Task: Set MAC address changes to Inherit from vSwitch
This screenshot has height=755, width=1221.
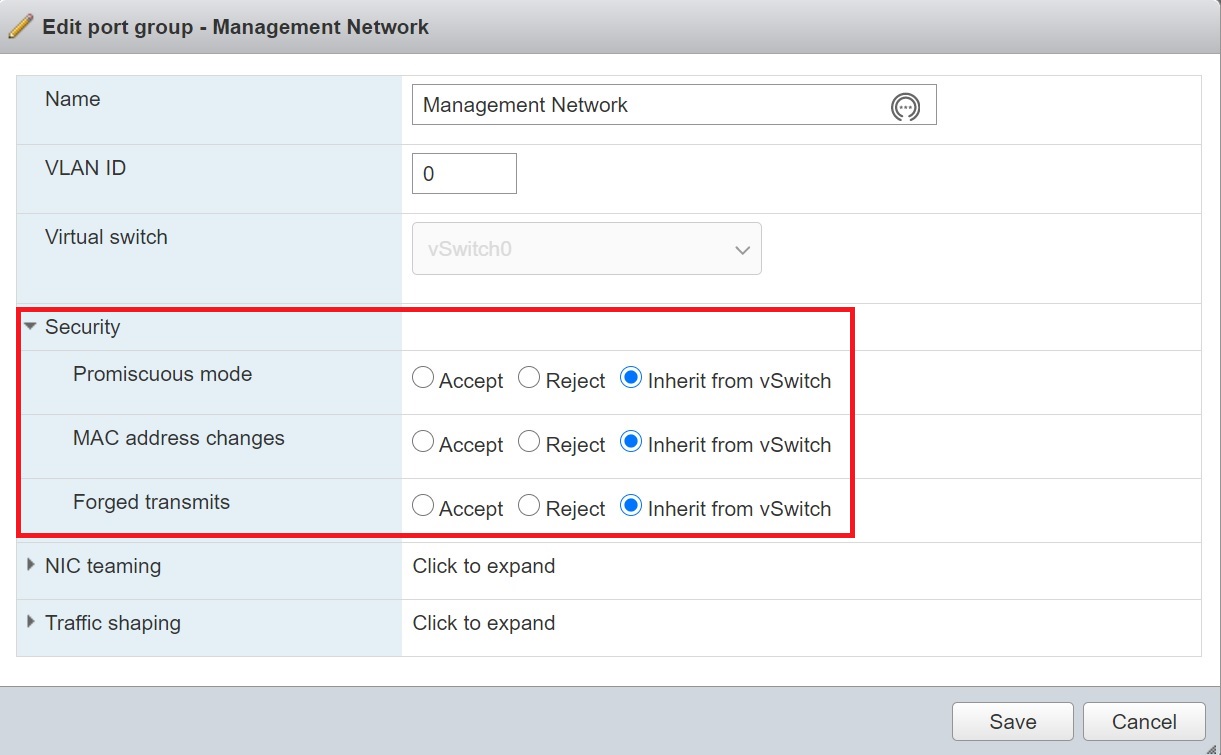Action: [x=631, y=442]
